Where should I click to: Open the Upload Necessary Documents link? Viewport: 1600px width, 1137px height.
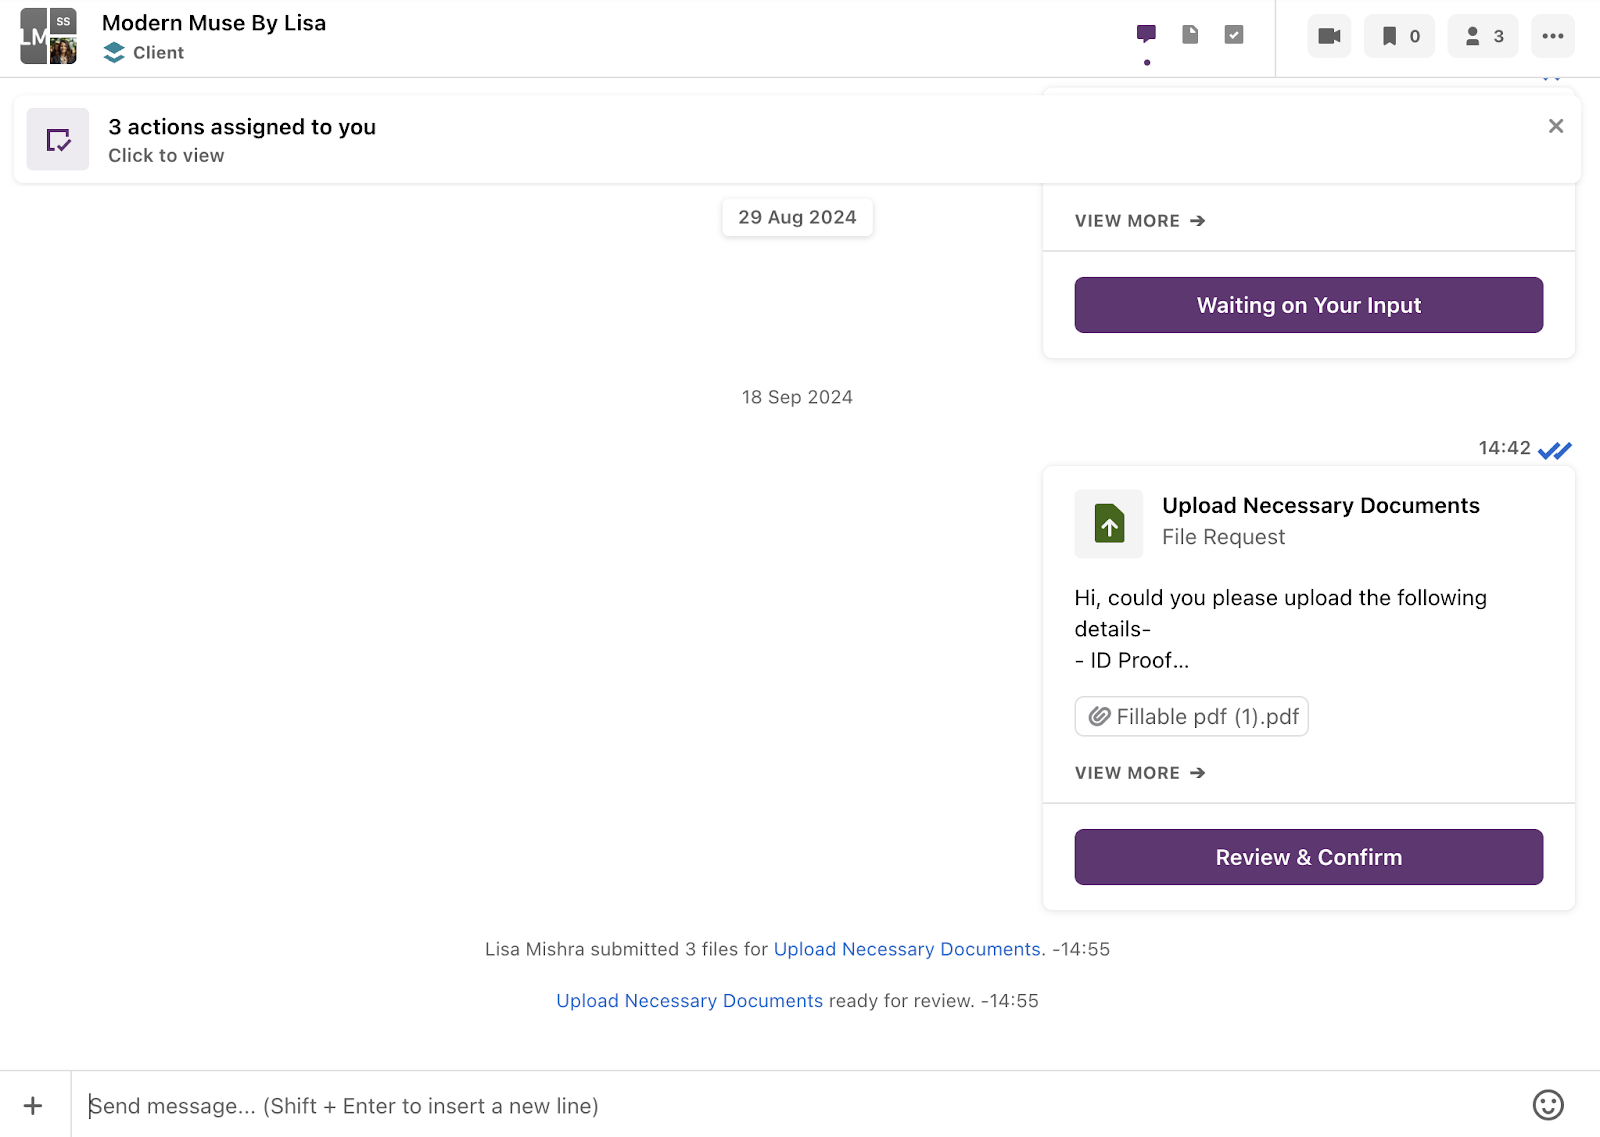(x=906, y=948)
